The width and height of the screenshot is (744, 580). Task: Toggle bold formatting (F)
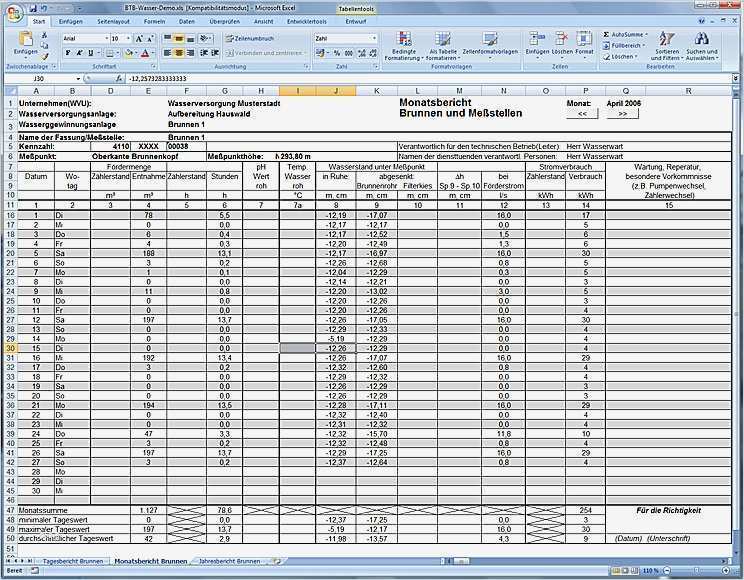pyautogui.click(x=68, y=53)
